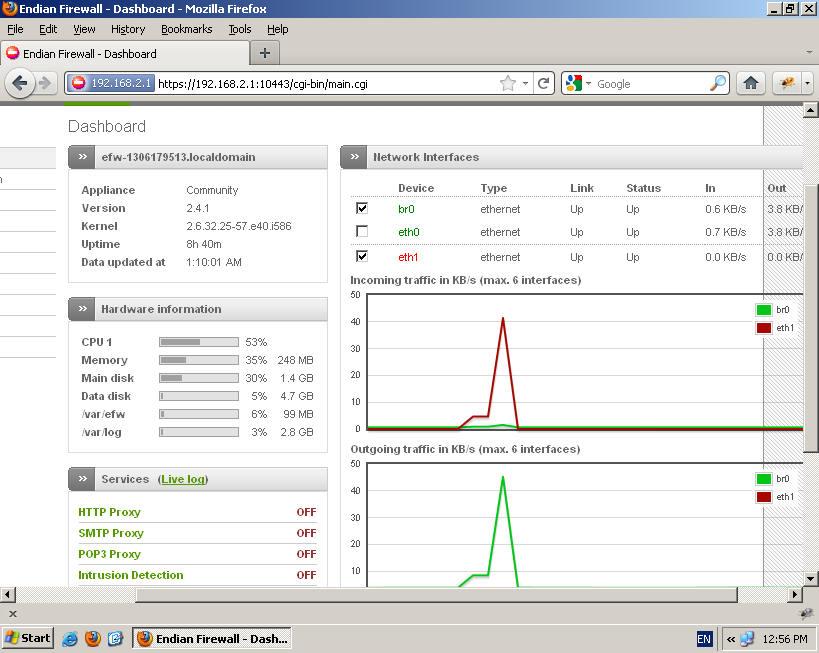Screen dimensions: 819x653
Task: Close the add-on bar with the X
Action: (x=13, y=614)
